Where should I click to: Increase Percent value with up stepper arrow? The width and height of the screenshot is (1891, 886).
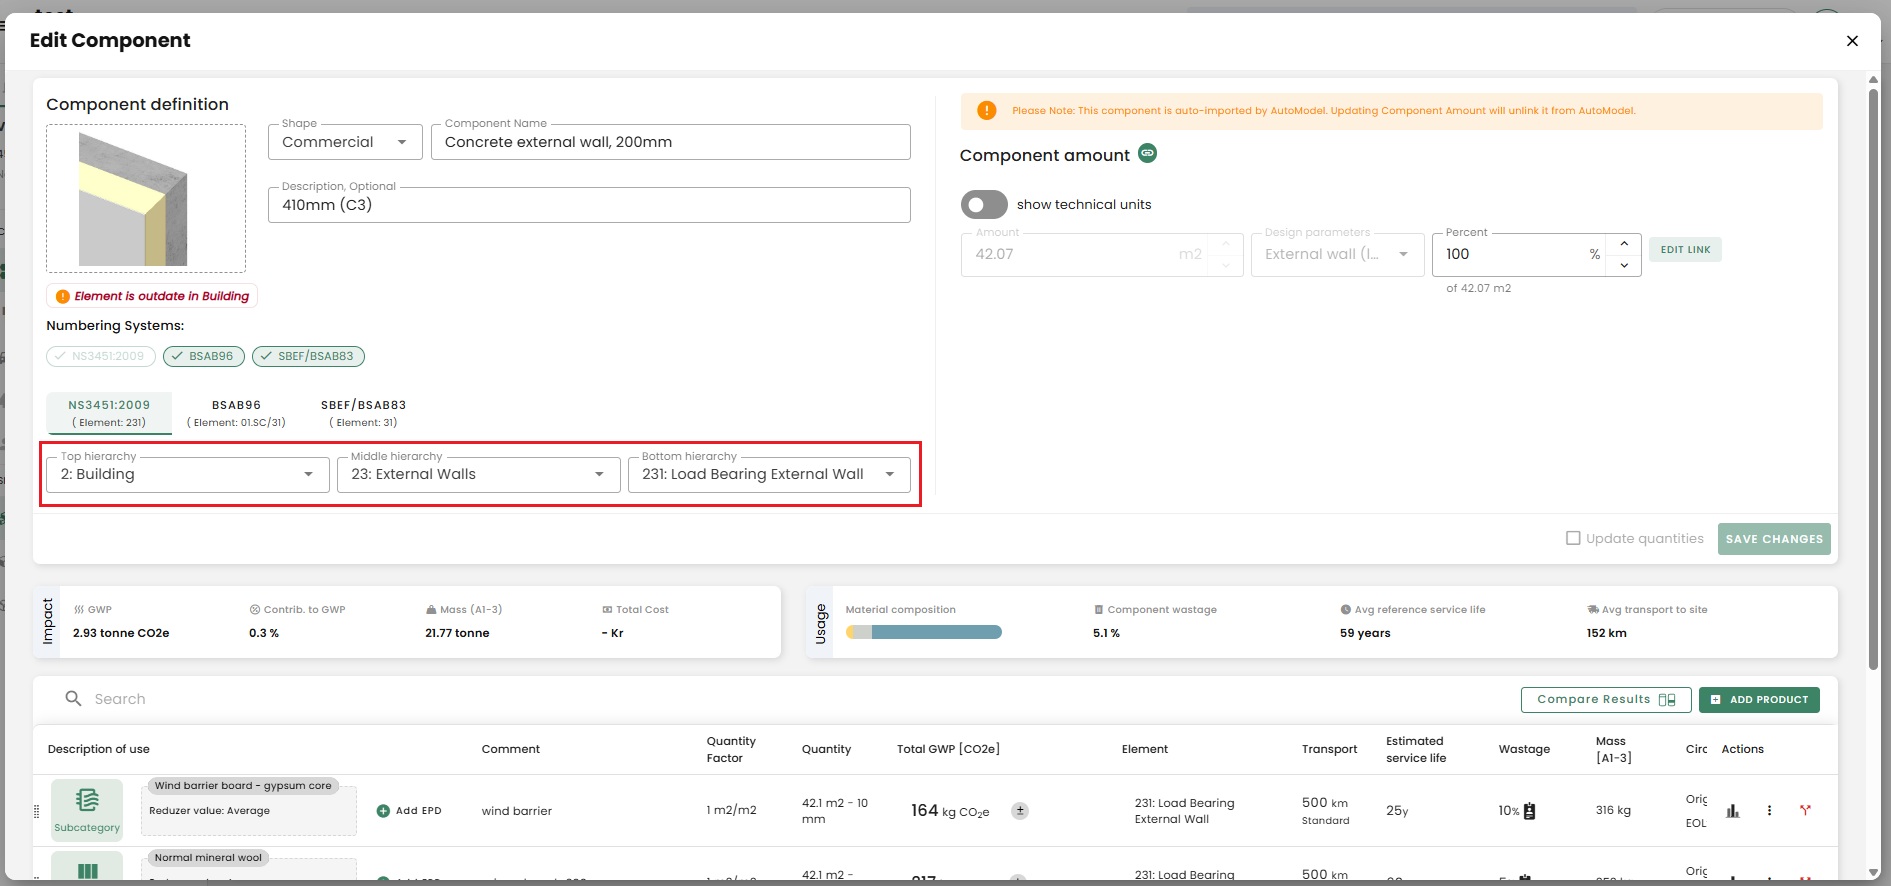[1624, 244]
